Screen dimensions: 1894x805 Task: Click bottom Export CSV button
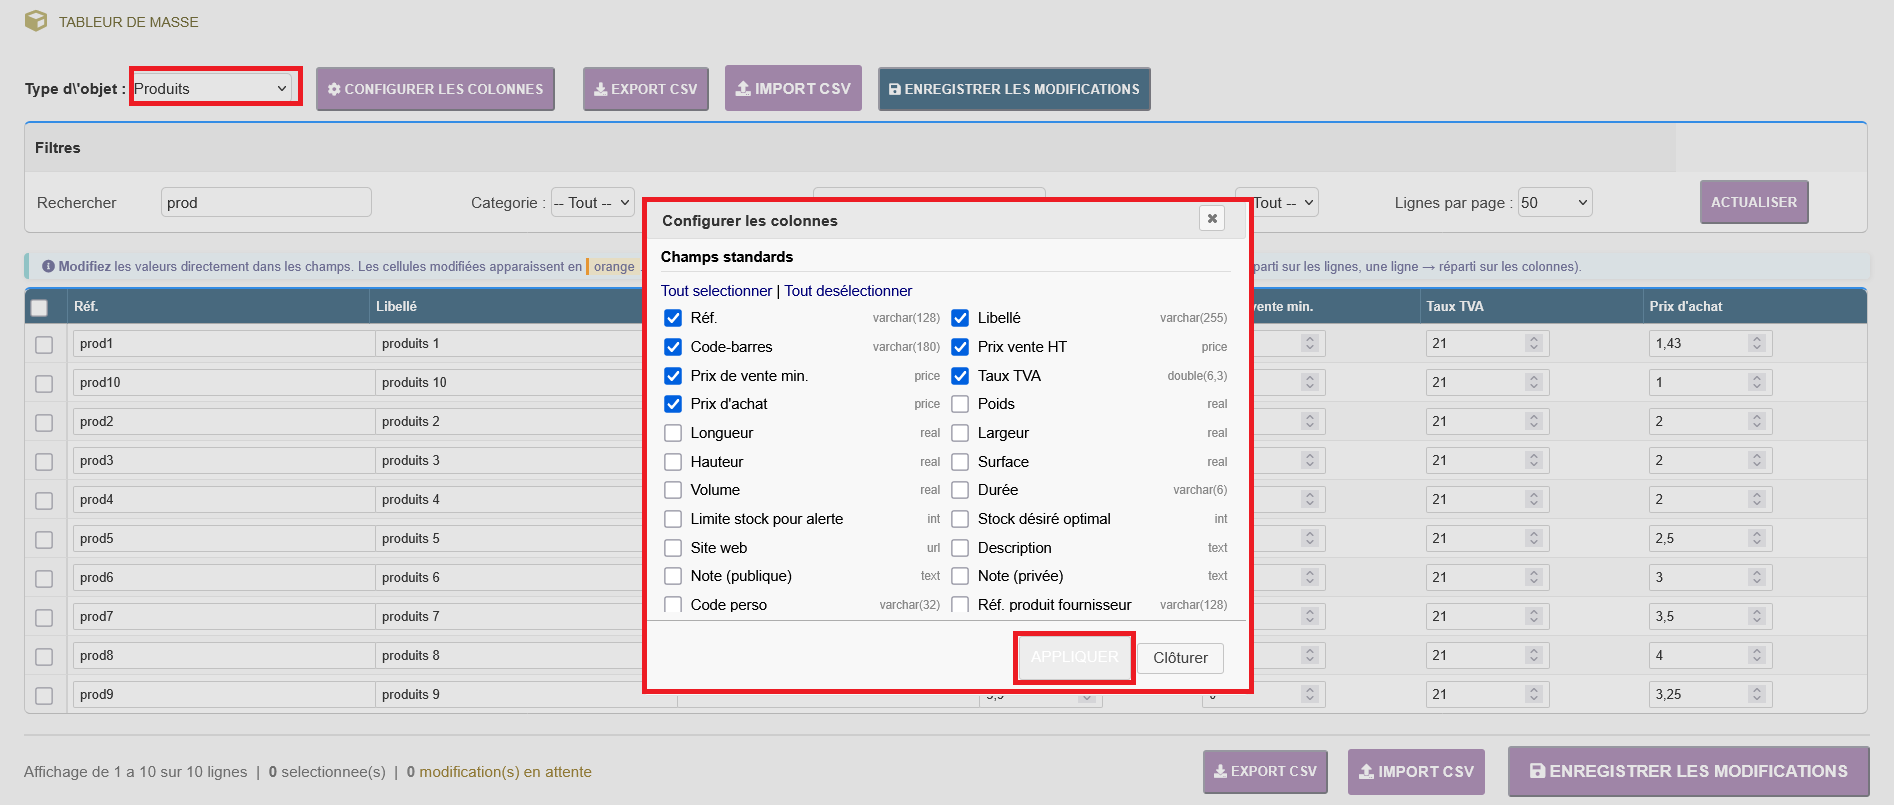click(1265, 771)
